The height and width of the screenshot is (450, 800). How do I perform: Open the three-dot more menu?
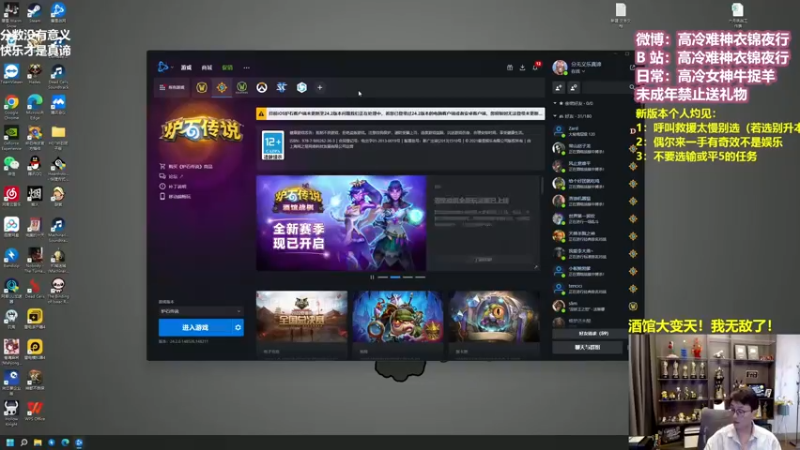click(246, 67)
